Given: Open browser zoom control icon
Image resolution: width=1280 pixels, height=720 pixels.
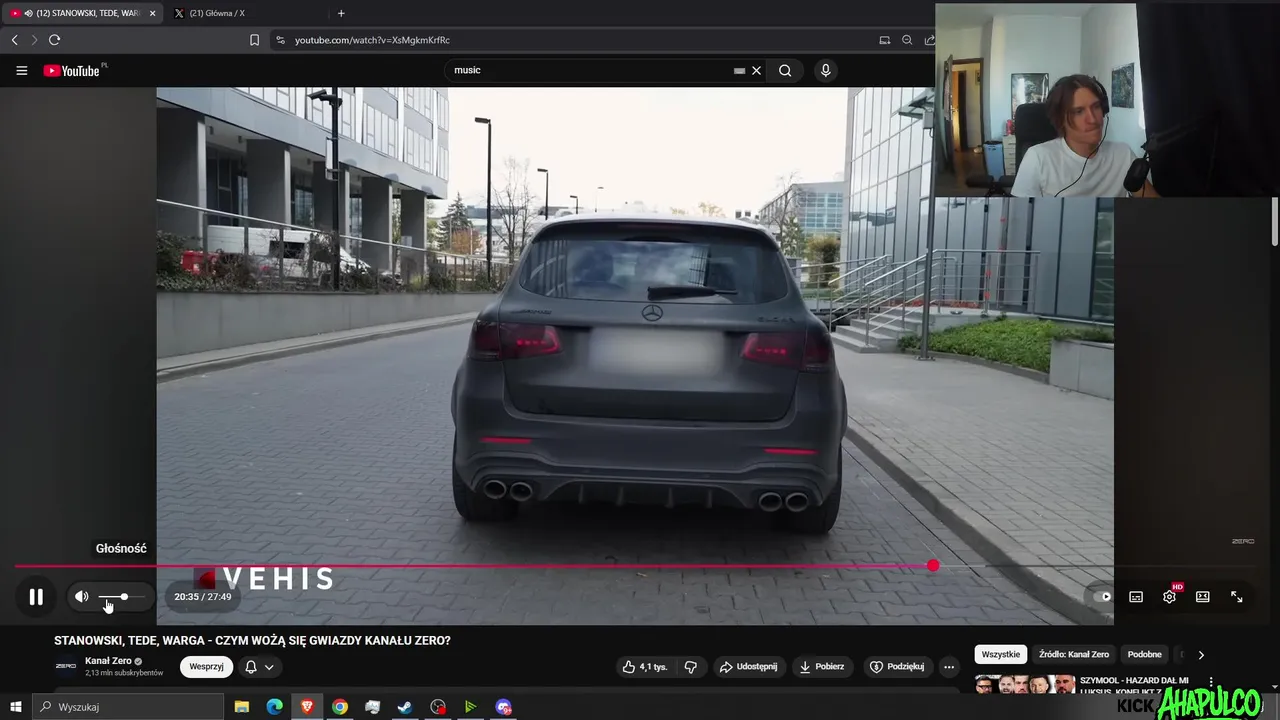Looking at the screenshot, I should click(907, 40).
